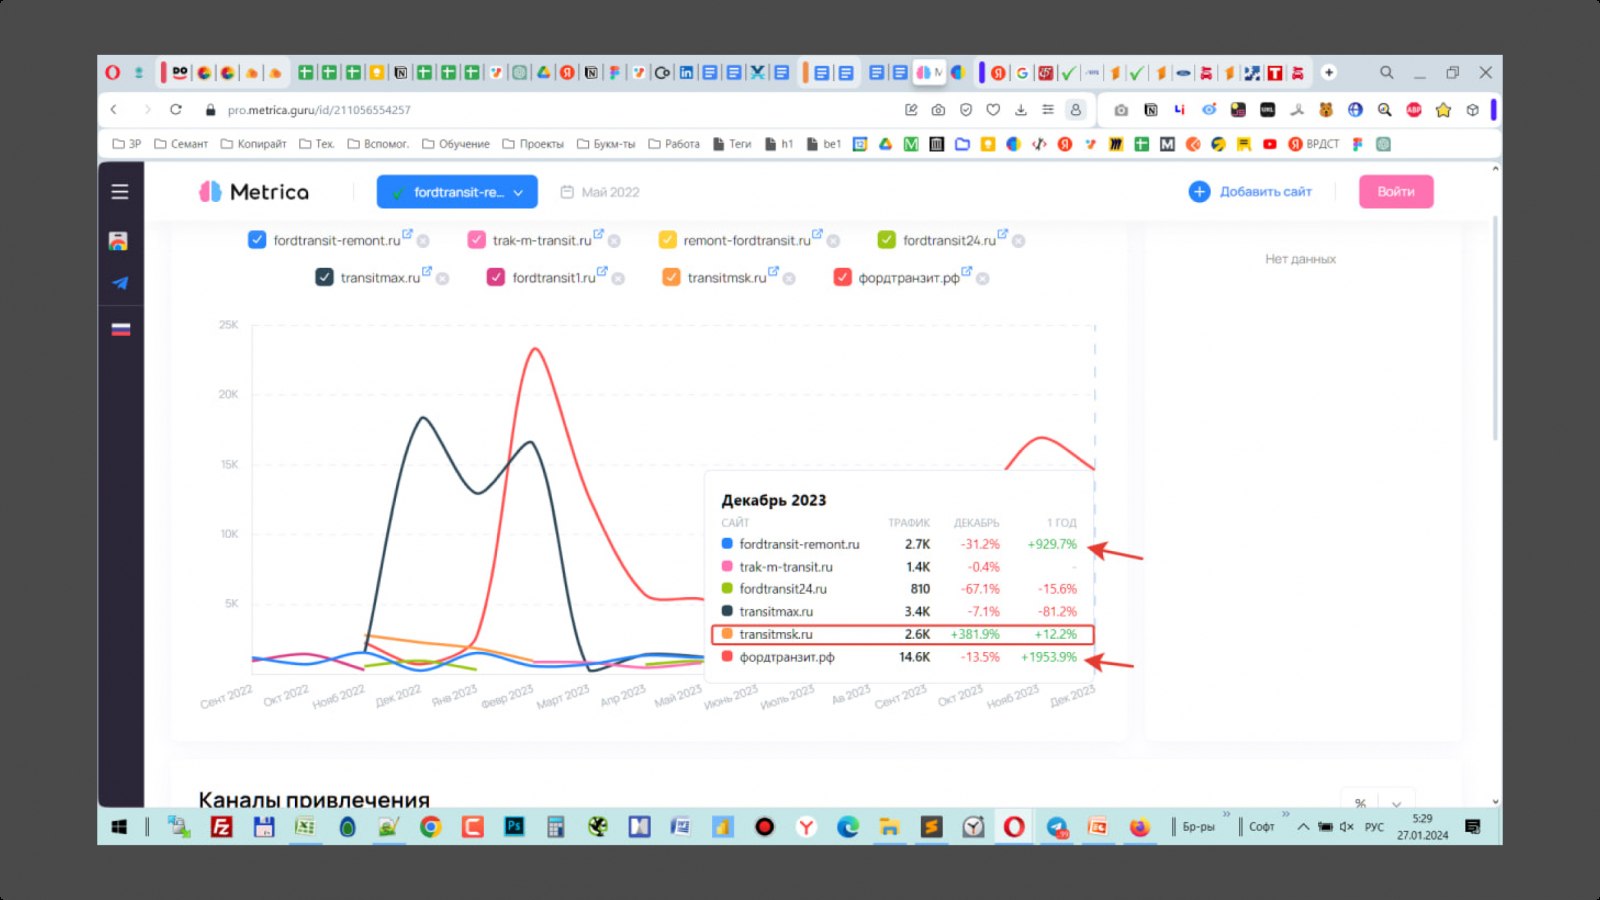Toggle the fordtransit1.ru checkbox

[495, 277]
